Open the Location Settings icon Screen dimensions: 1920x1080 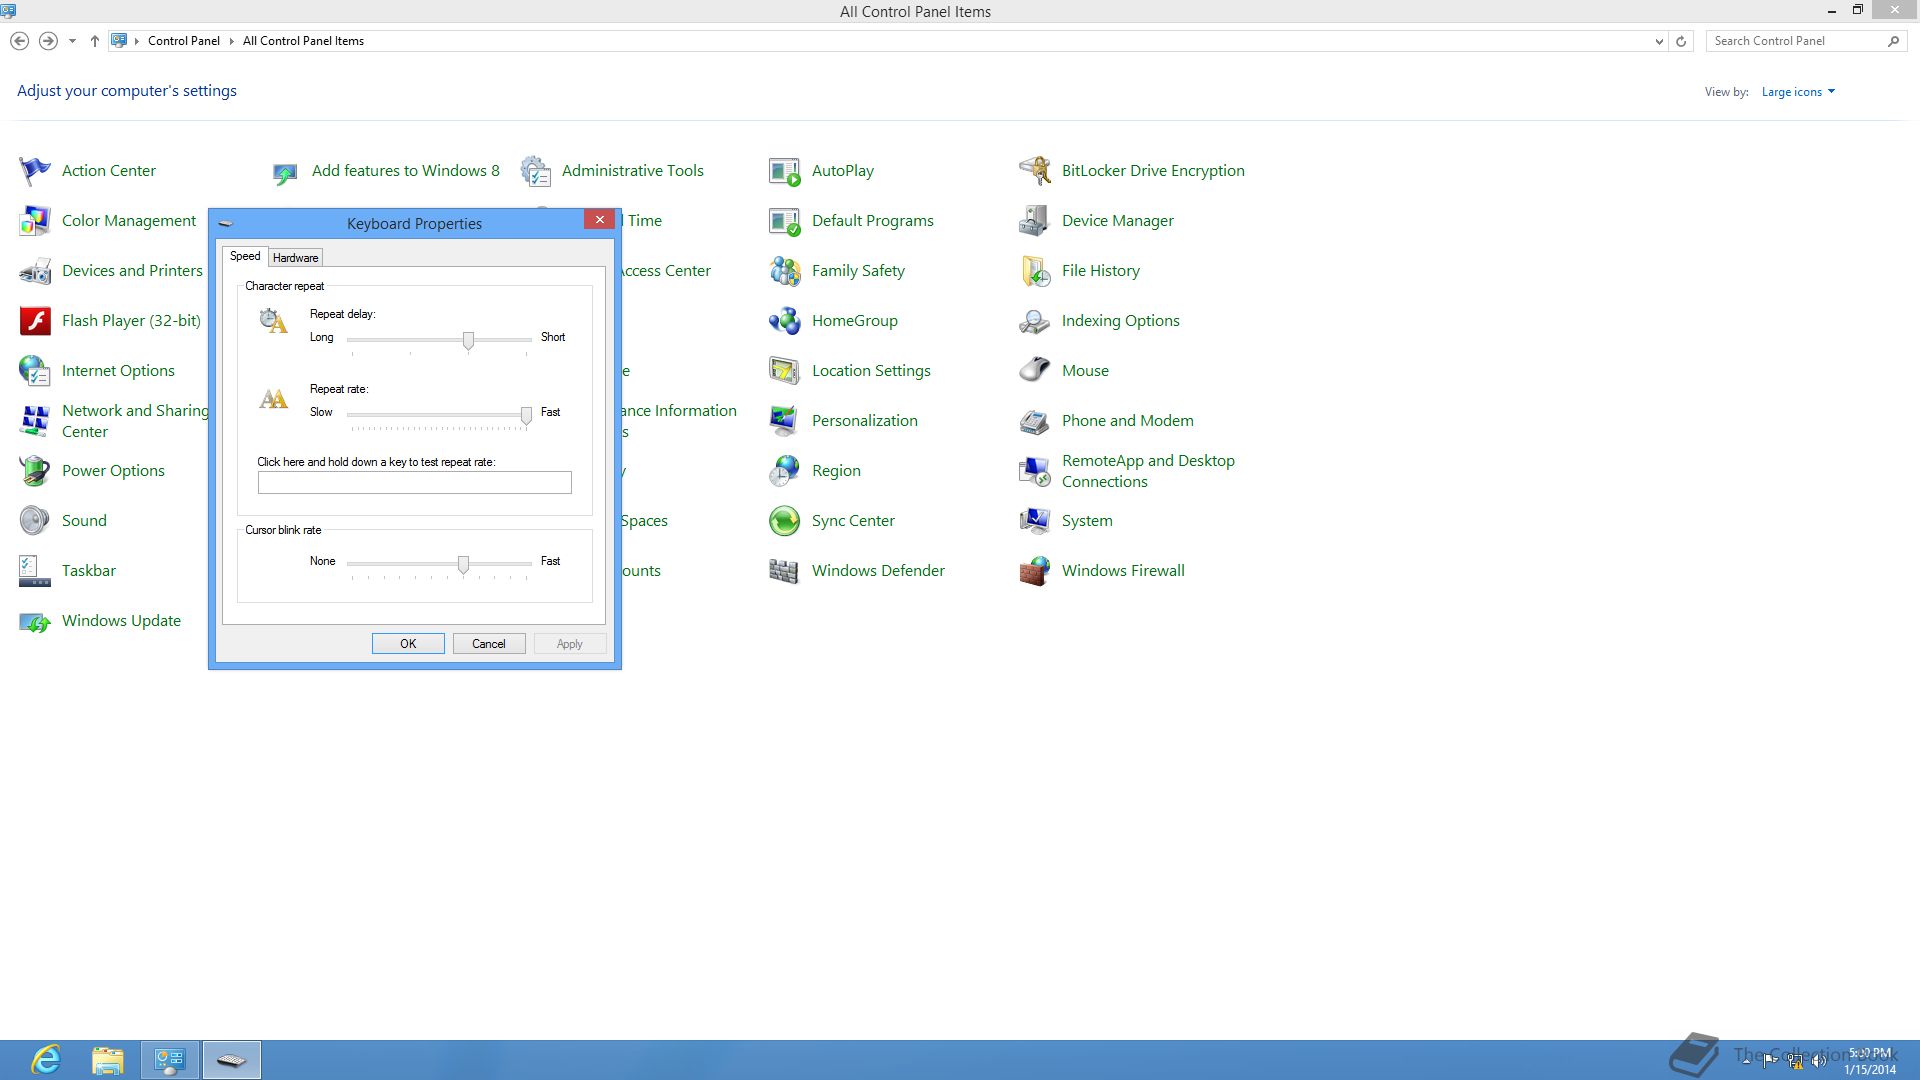[785, 371]
